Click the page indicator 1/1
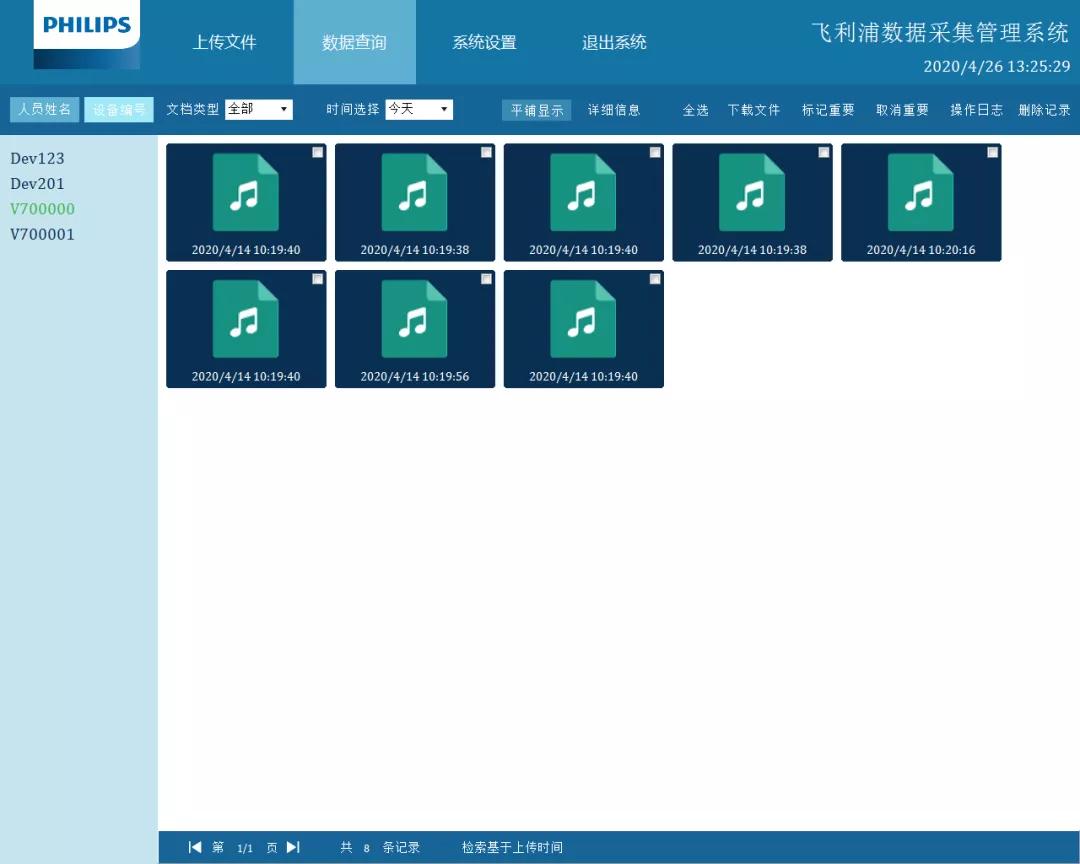Viewport: 1080px width, 864px height. [245, 848]
